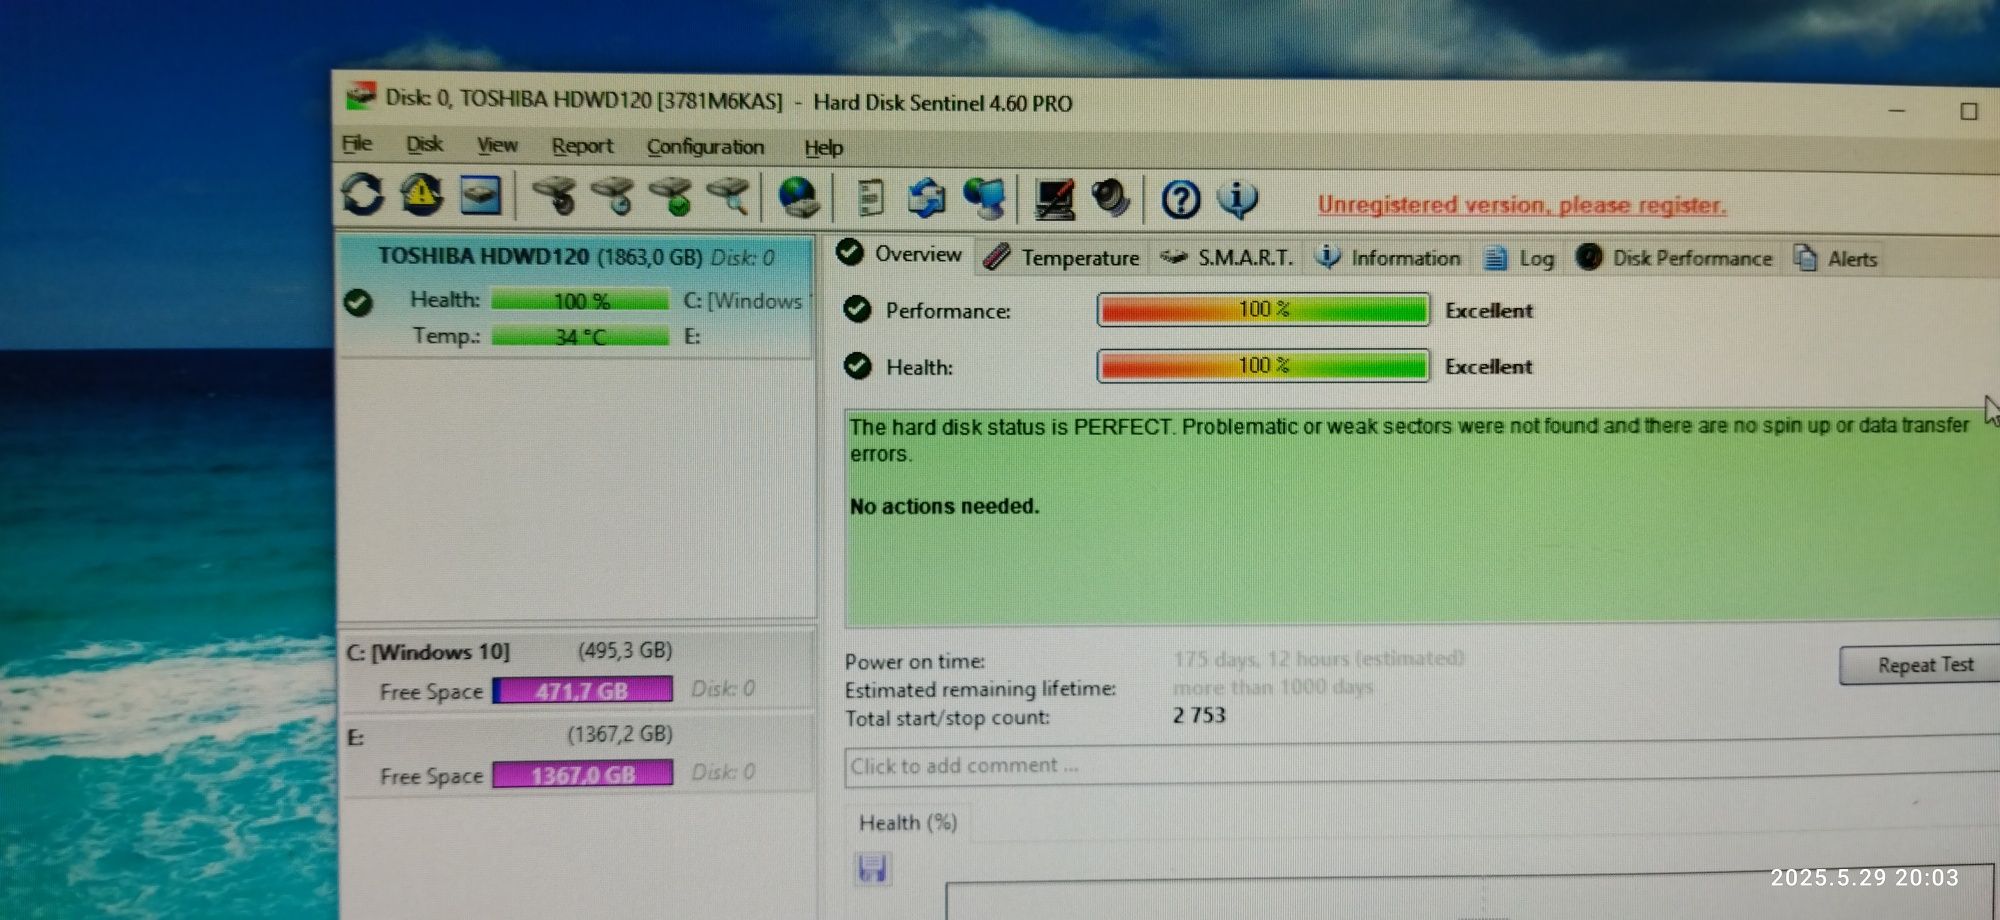Click the laptop with red pen icon
The image size is (2000, 920).
point(1055,199)
